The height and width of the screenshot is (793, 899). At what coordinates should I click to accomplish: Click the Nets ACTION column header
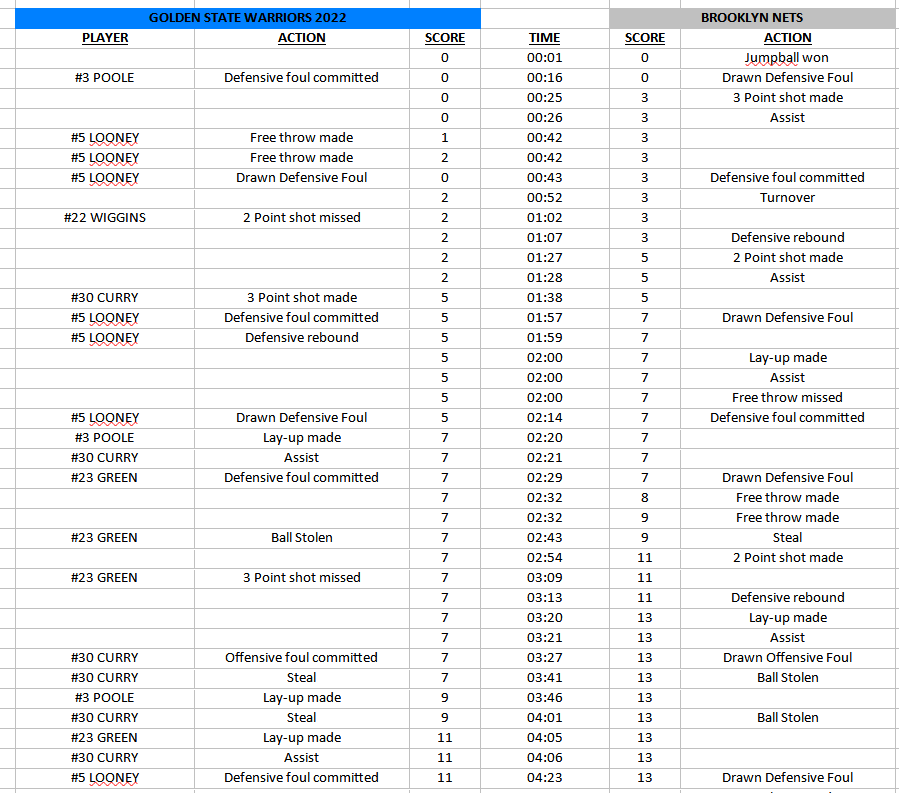click(788, 38)
